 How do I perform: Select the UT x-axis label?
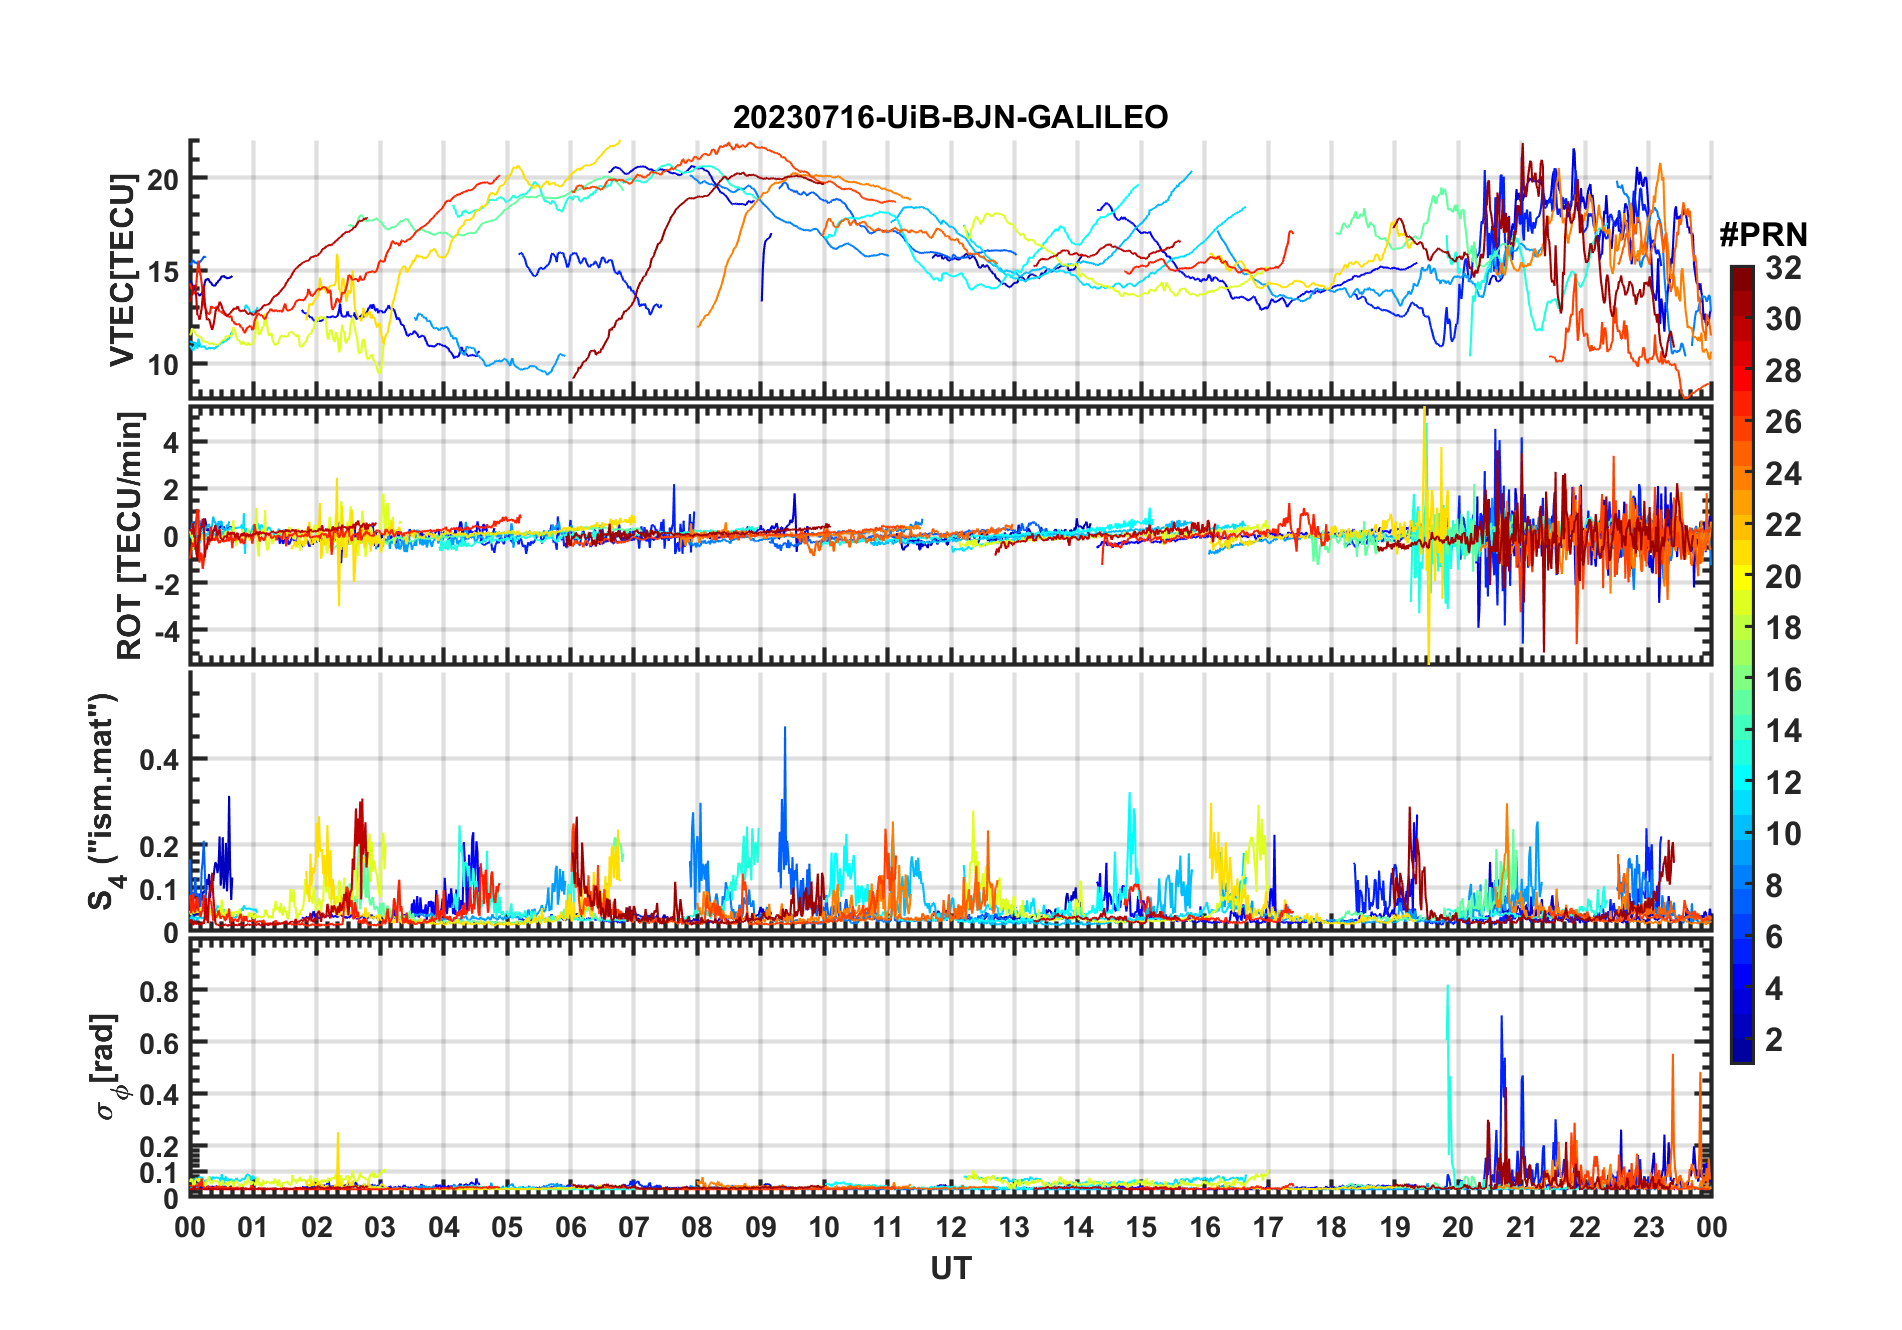(950, 1269)
